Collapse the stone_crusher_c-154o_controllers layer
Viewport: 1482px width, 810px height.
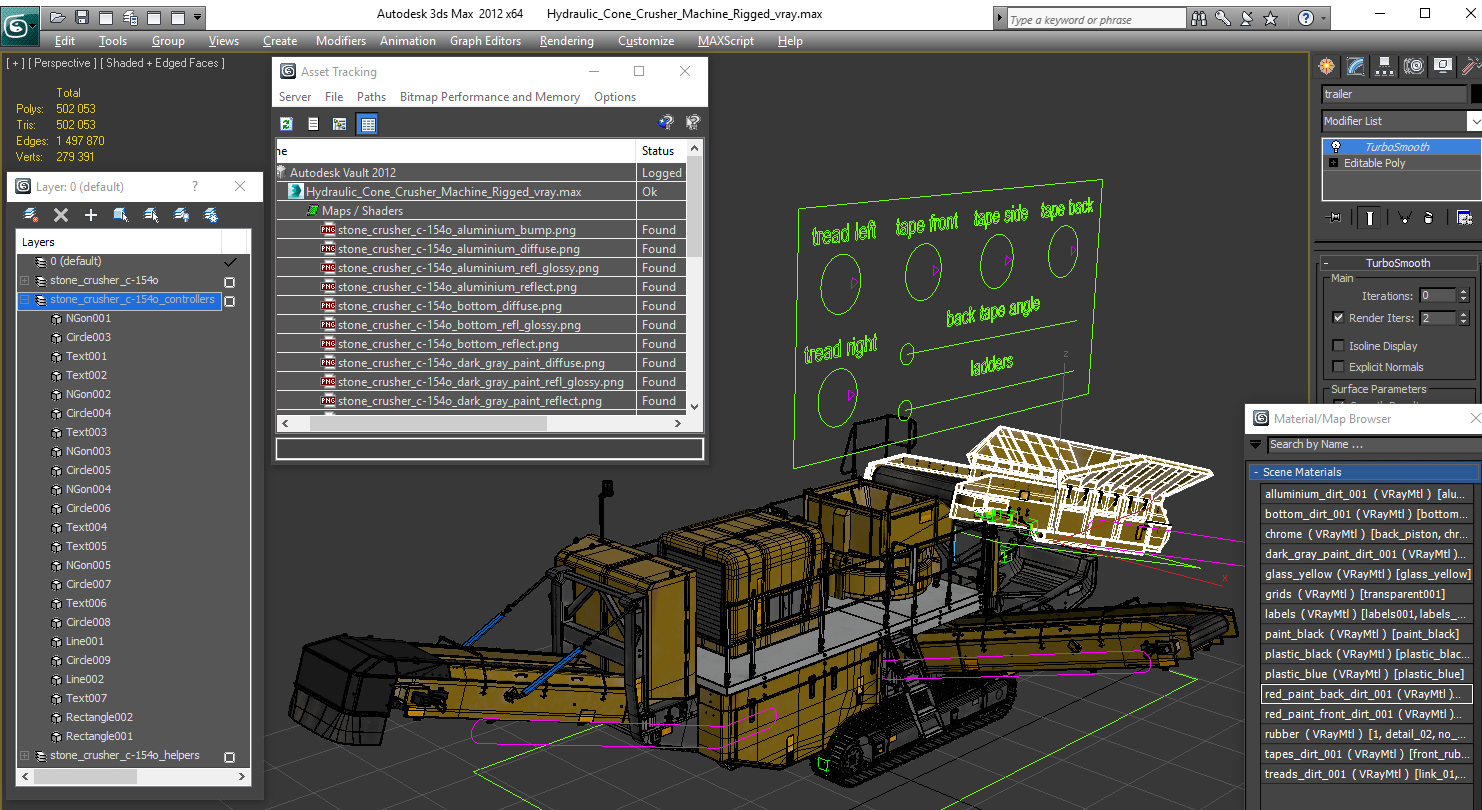24,300
